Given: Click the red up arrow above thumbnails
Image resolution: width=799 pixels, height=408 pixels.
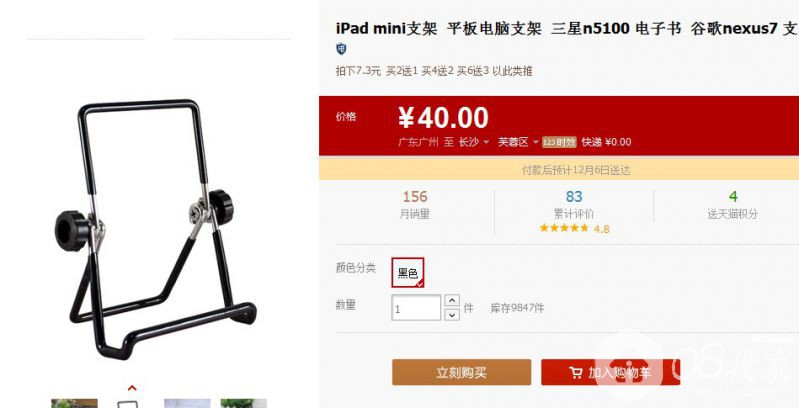Looking at the screenshot, I should (132, 389).
